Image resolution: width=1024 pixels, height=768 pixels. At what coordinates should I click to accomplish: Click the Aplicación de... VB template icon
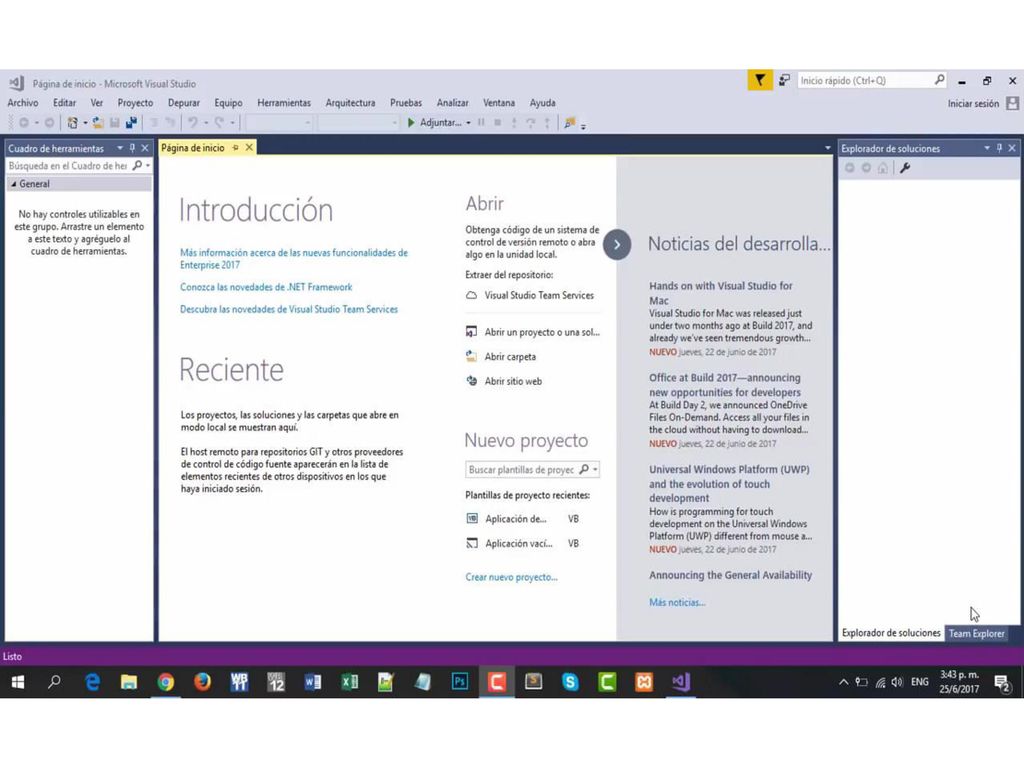(x=472, y=519)
